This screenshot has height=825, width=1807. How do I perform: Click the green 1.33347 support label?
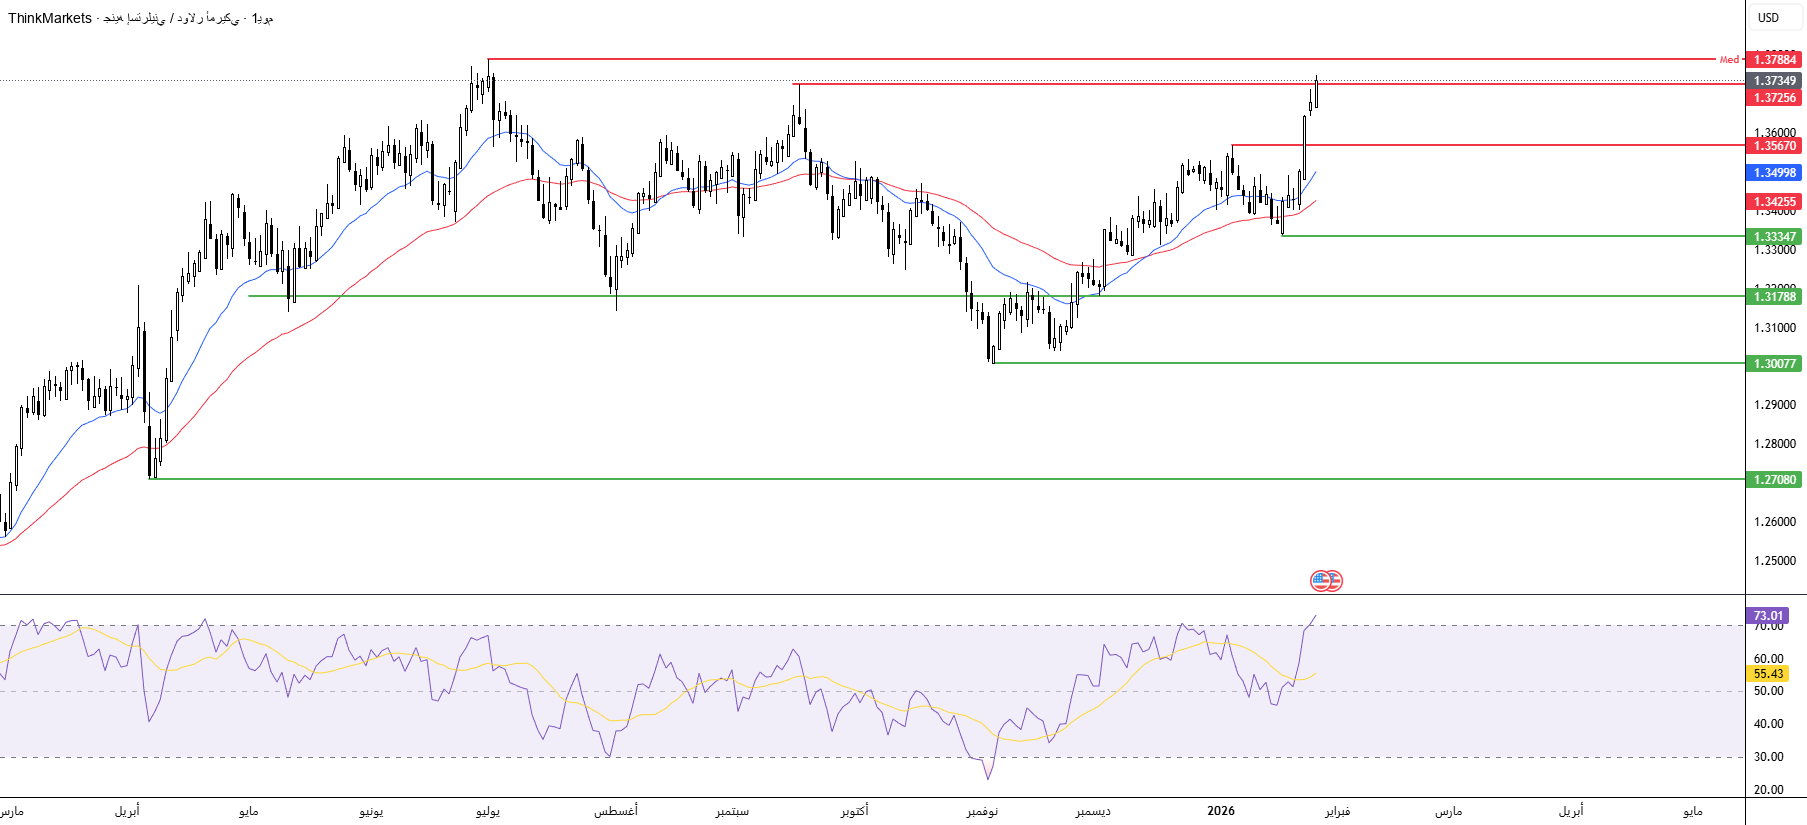coord(1775,237)
